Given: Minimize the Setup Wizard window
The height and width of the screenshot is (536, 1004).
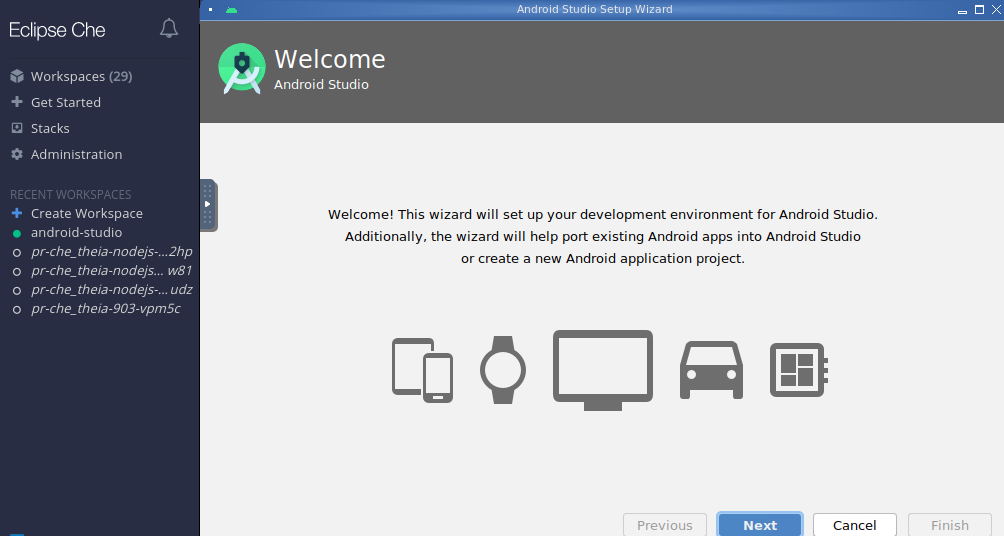Looking at the screenshot, I should (x=962, y=11).
